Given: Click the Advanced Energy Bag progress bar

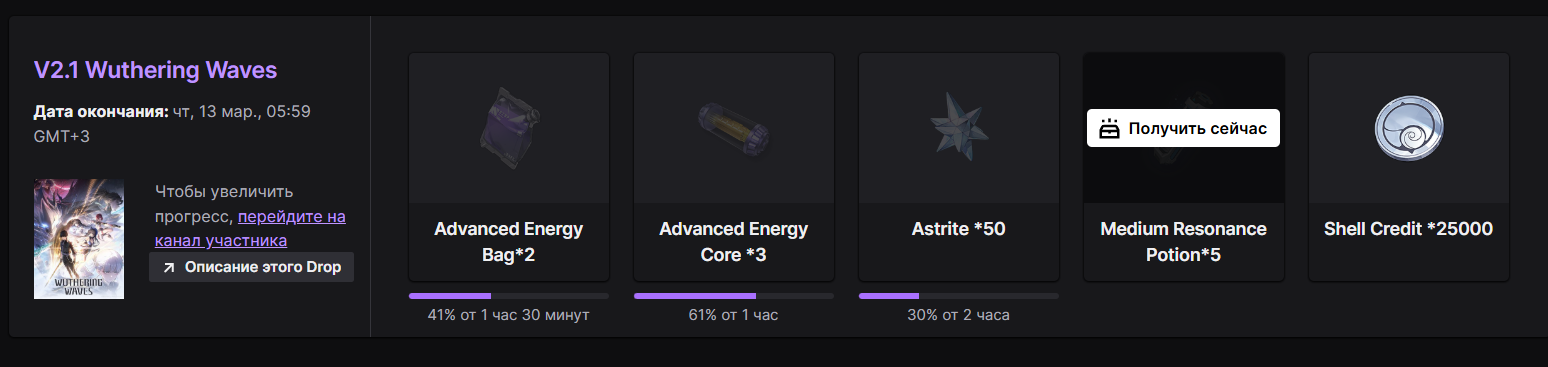Looking at the screenshot, I should [x=508, y=296].
